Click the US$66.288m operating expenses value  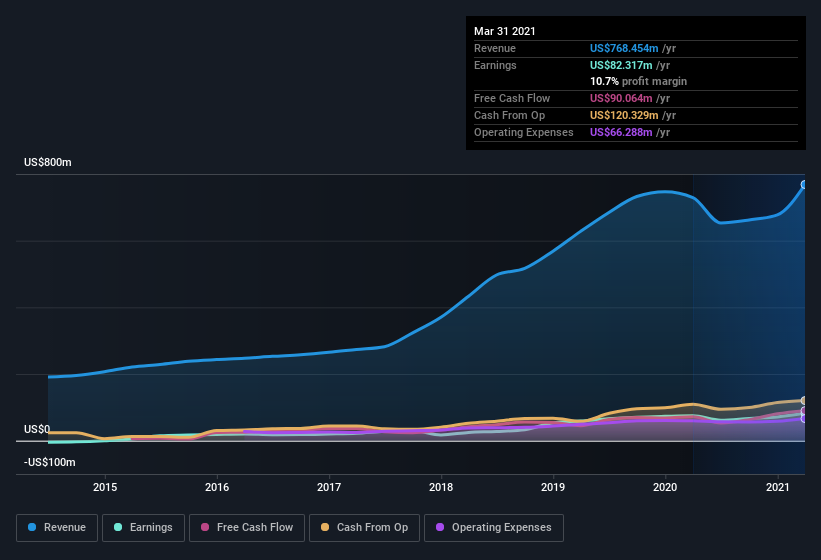click(621, 132)
